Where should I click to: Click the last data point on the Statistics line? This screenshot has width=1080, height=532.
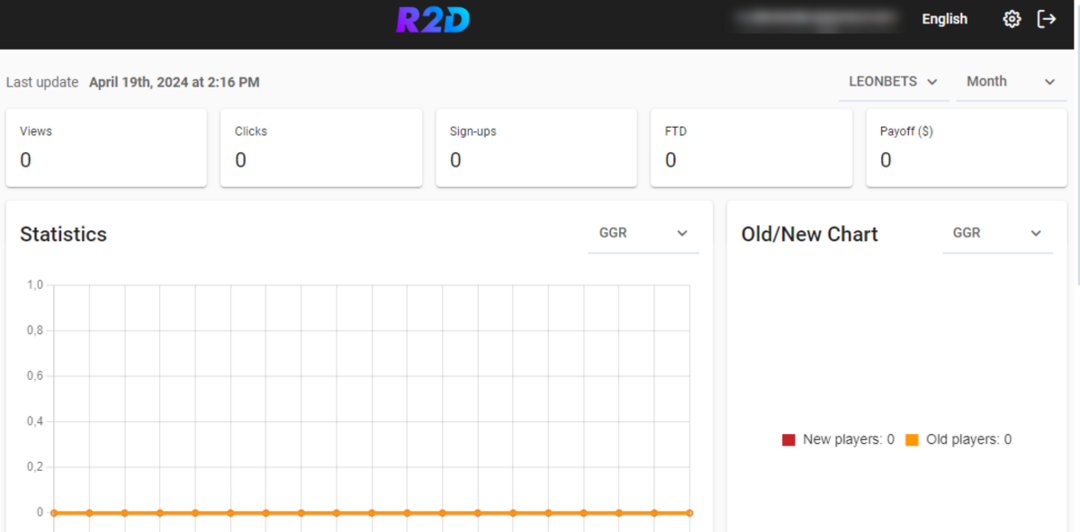(689, 513)
